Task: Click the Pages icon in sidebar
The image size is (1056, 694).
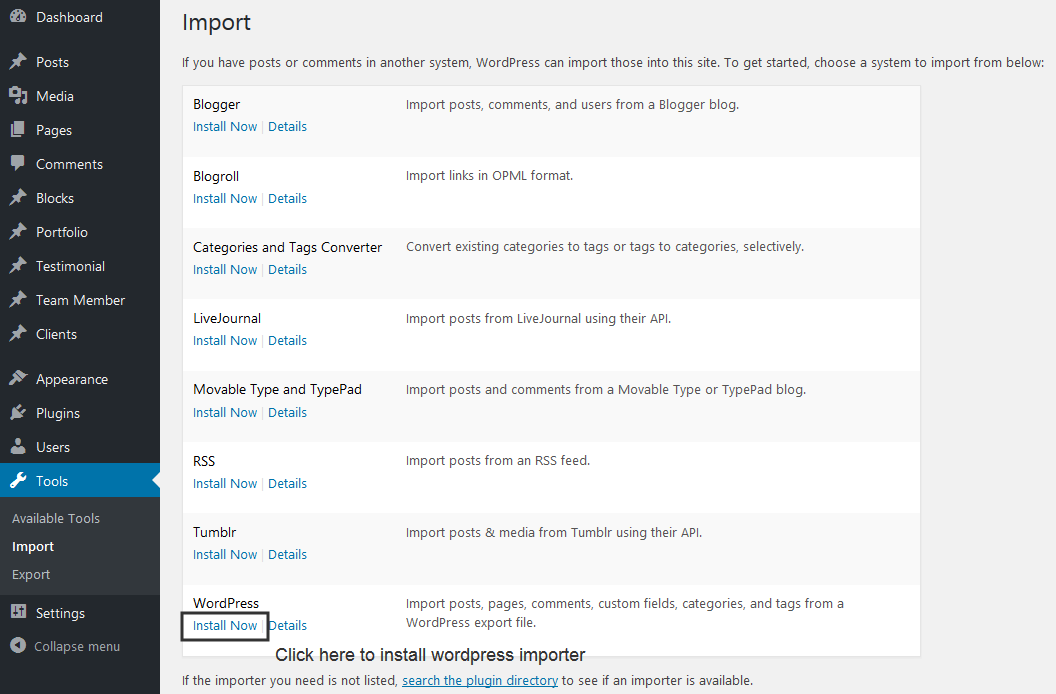Action: coord(18,130)
